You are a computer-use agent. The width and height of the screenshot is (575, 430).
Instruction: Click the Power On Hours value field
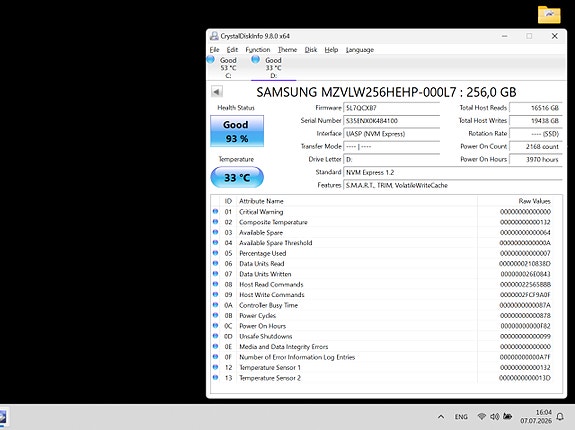tap(536, 159)
